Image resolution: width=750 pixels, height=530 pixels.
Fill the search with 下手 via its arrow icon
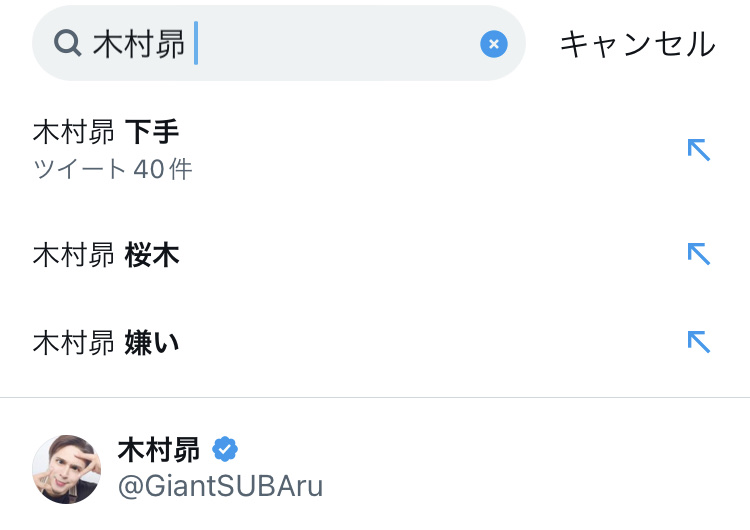coord(698,150)
